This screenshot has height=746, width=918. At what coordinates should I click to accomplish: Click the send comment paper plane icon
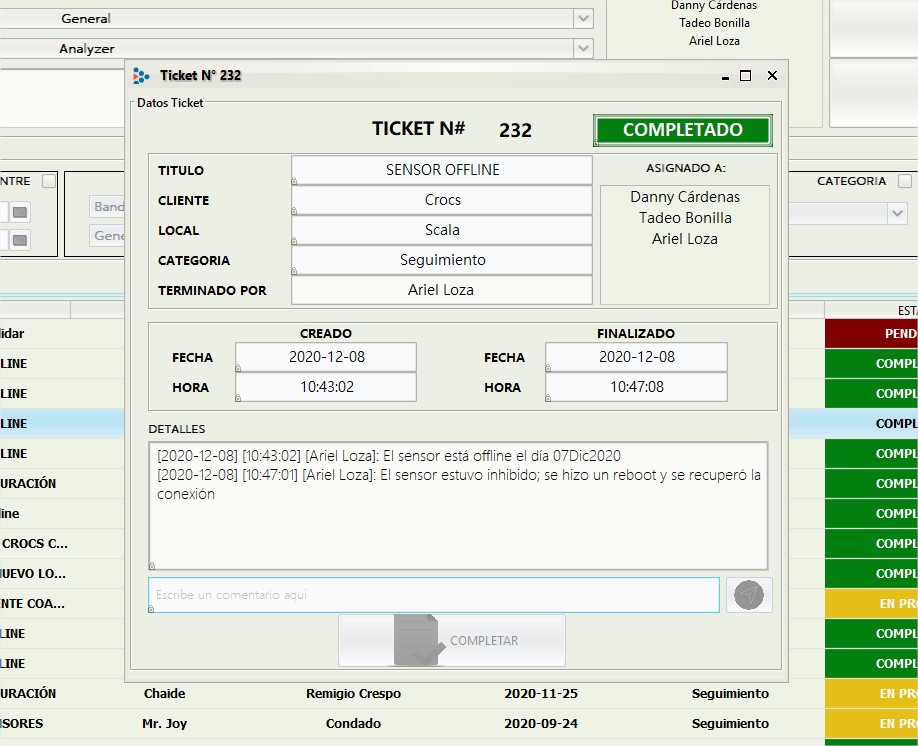[748, 595]
